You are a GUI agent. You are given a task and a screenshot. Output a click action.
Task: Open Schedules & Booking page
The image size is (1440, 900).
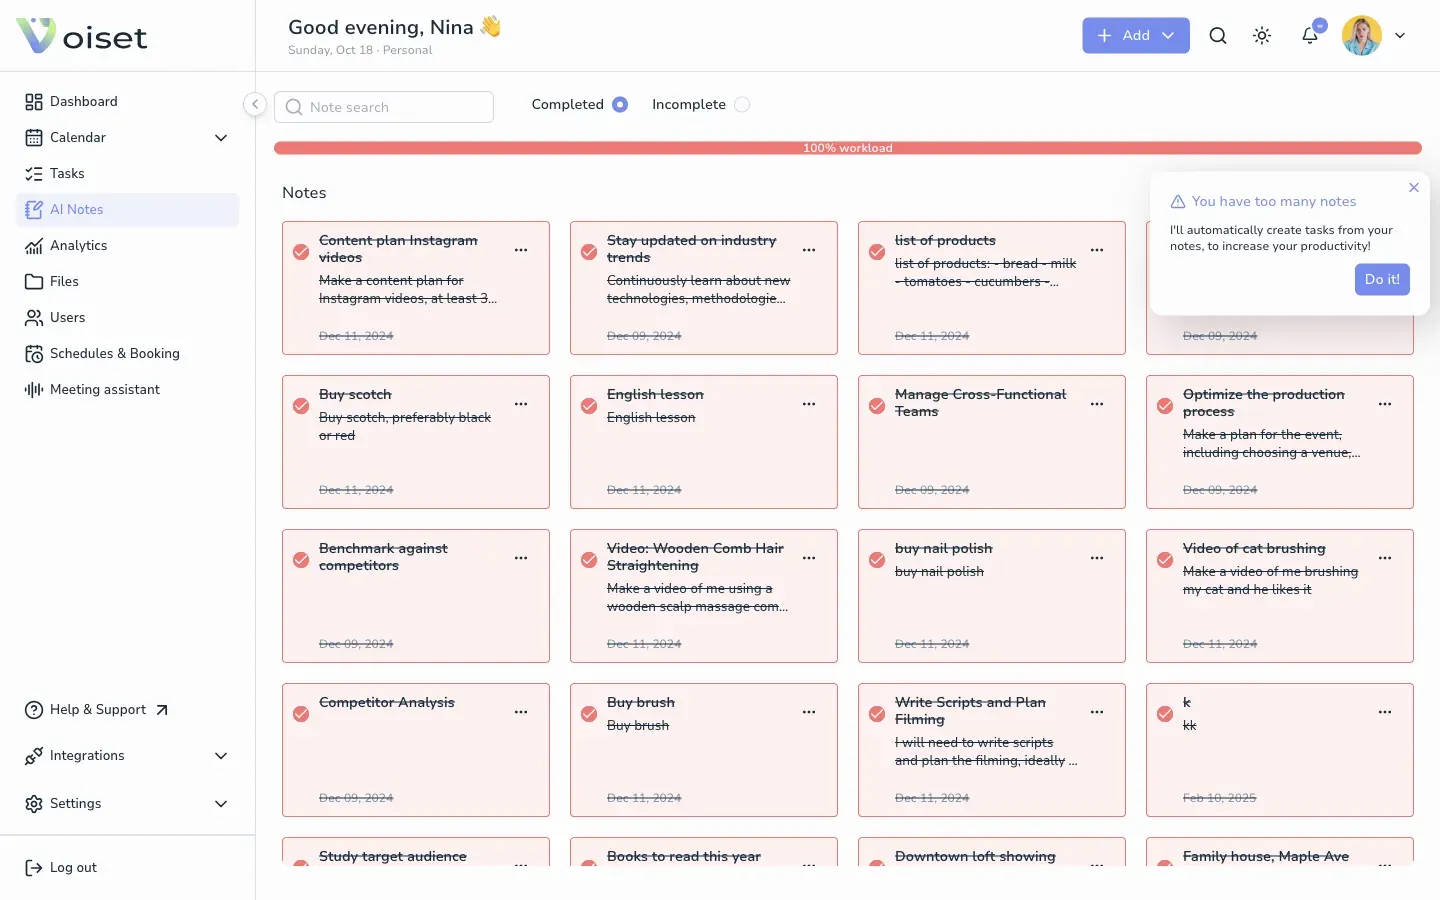point(128,354)
